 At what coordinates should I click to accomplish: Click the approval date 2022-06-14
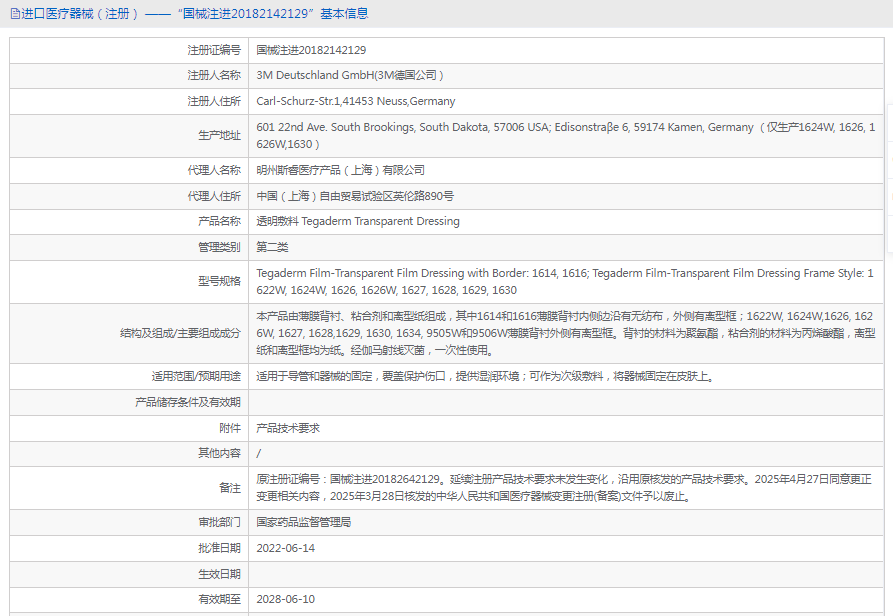pyautogui.click(x=285, y=548)
